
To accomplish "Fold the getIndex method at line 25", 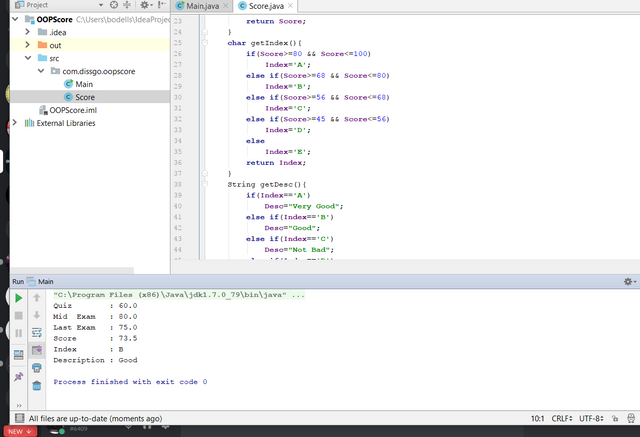I will pos(205,43).
